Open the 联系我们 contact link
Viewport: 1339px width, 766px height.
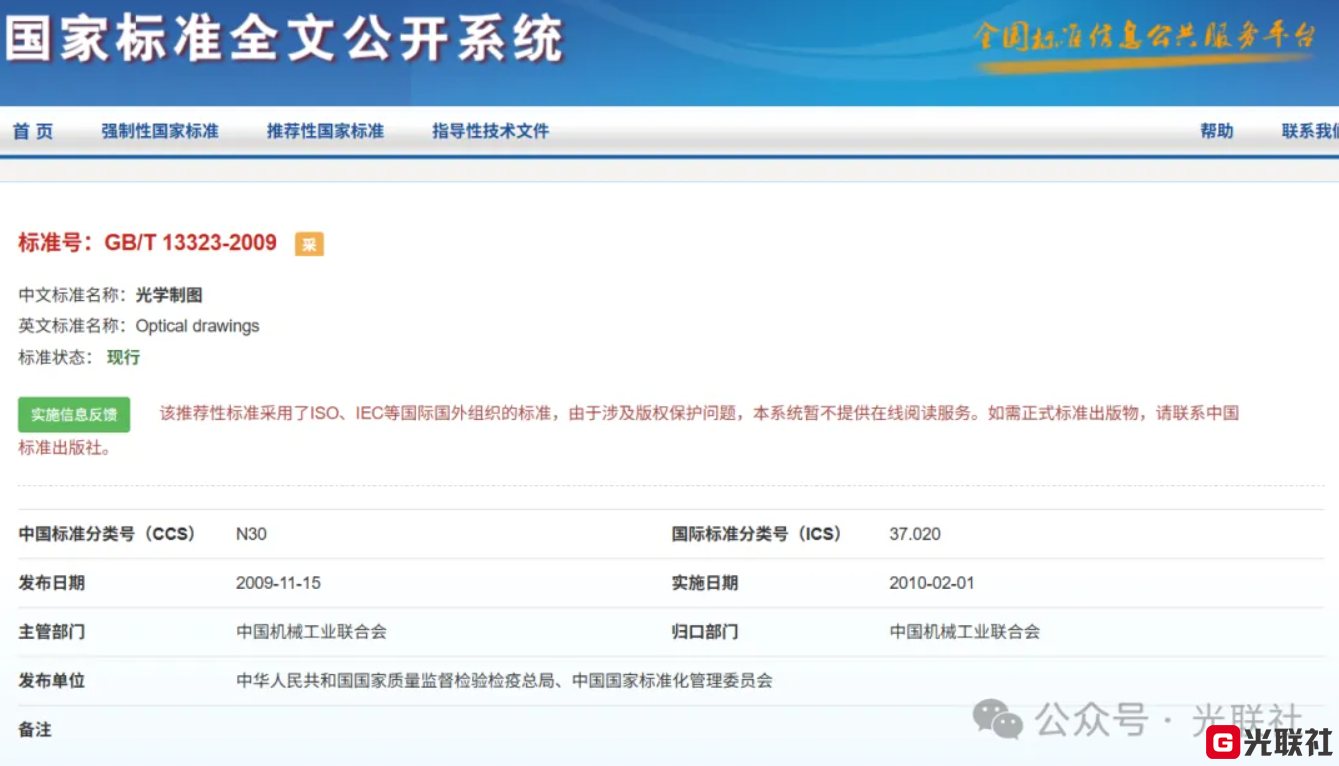click(1309, 131)
